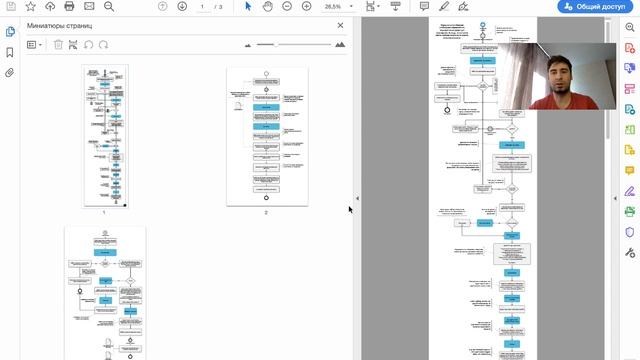640x360 pixels.
Task: Select page 2 thumbnail
Action: click(267, 137)
